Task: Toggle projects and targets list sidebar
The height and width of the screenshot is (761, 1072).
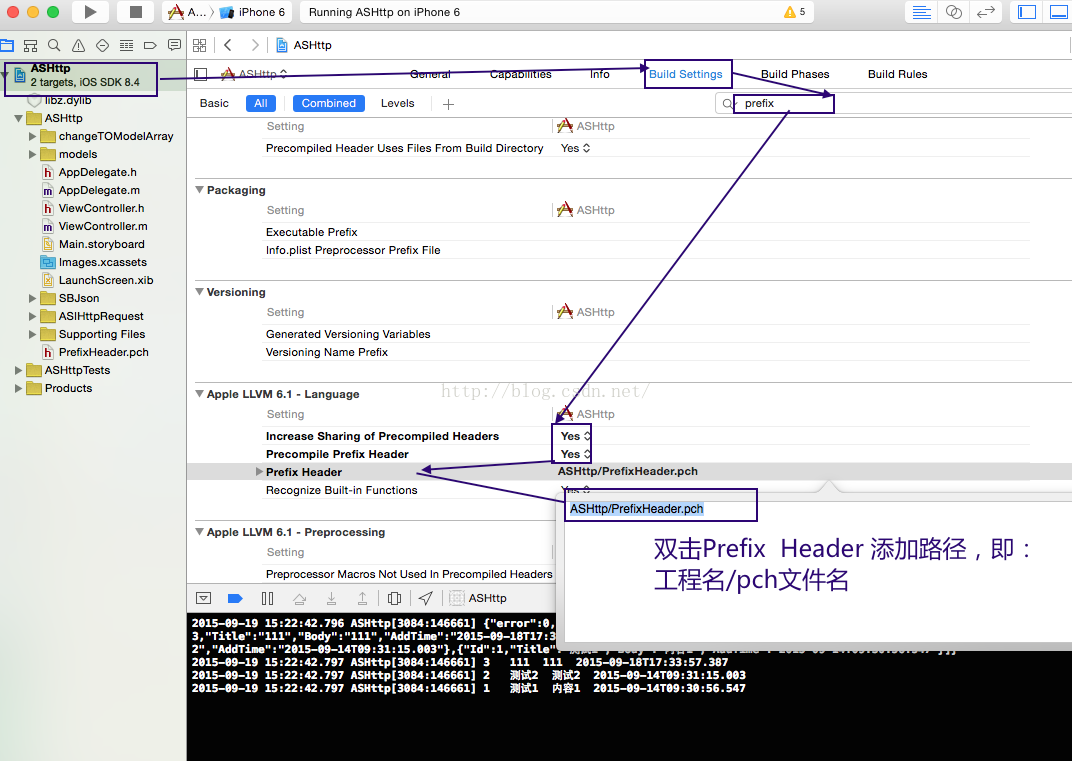Action: (x=200, y=74)
